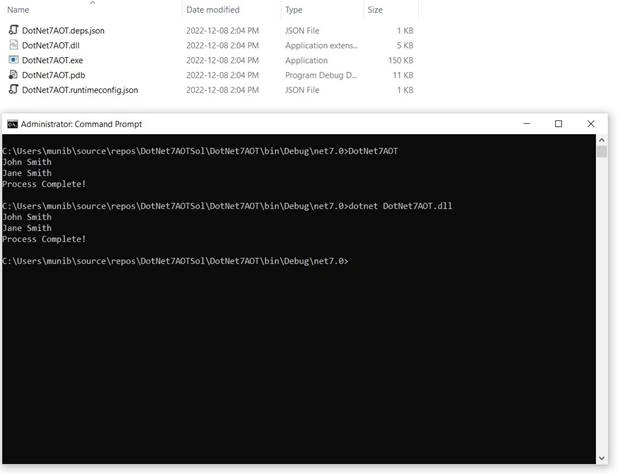Select the DotNet7AOT.pdb file name
Viewport: 624px width, 474px height.
point(54,75)
